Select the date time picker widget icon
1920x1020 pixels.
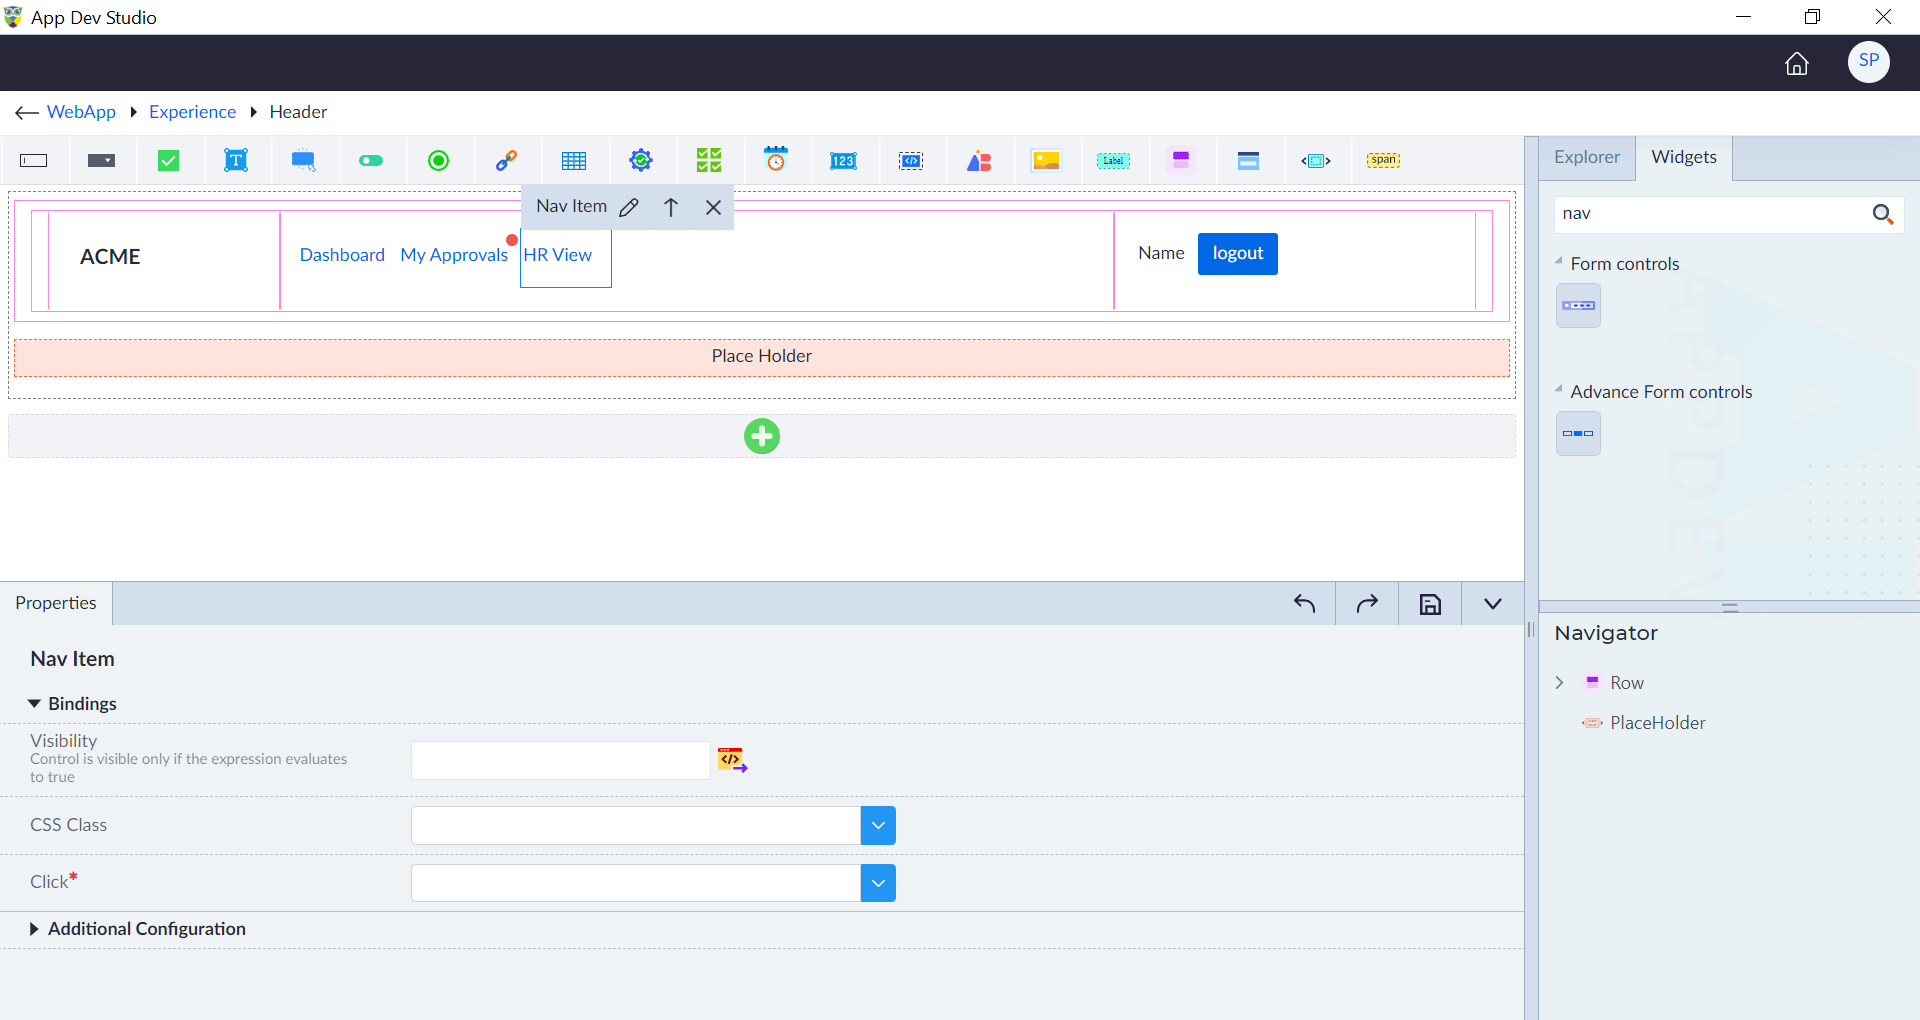[776, 160]
